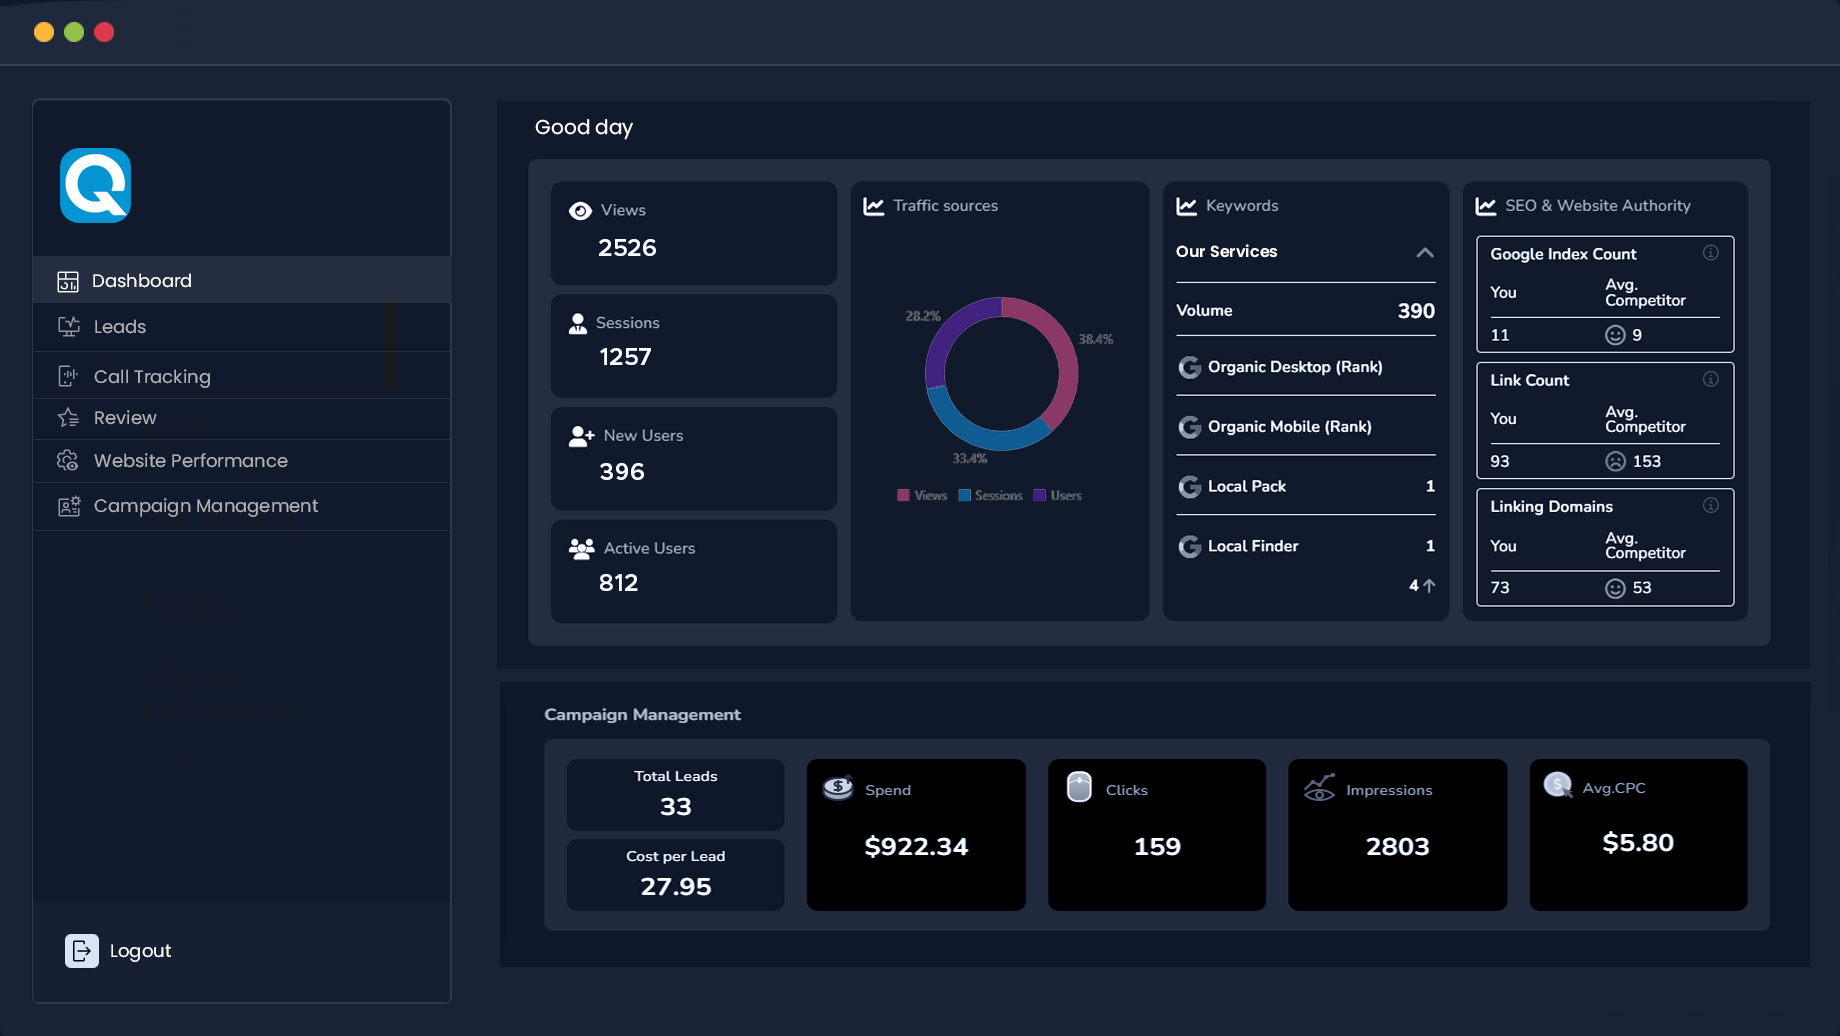Click Google icon beside Organic Mobile (Rank)
1840x1036 pixels.
click(x=1189, y=427)
